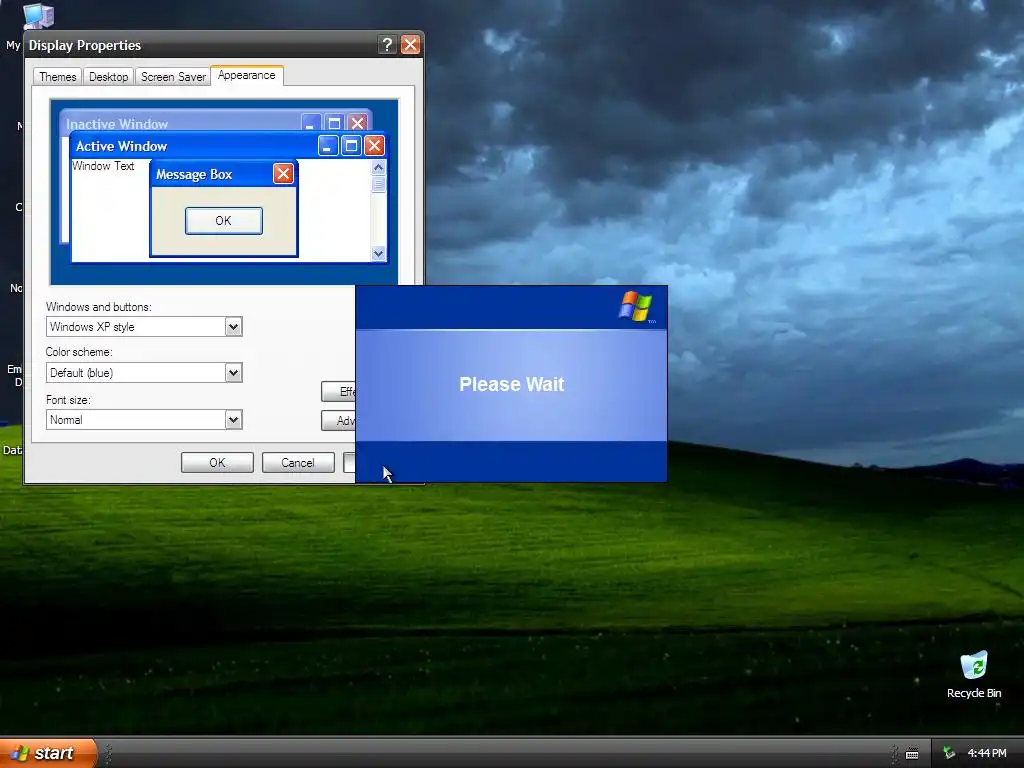Screen dimensions: 1024x768
Task: Click the help question mark in Display Properties
Action: point(387,44)
